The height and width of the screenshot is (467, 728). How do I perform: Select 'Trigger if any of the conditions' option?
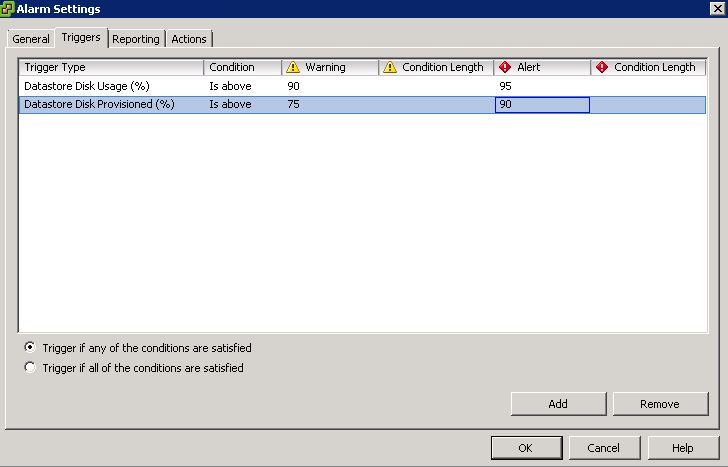click(x=30, y=348)
